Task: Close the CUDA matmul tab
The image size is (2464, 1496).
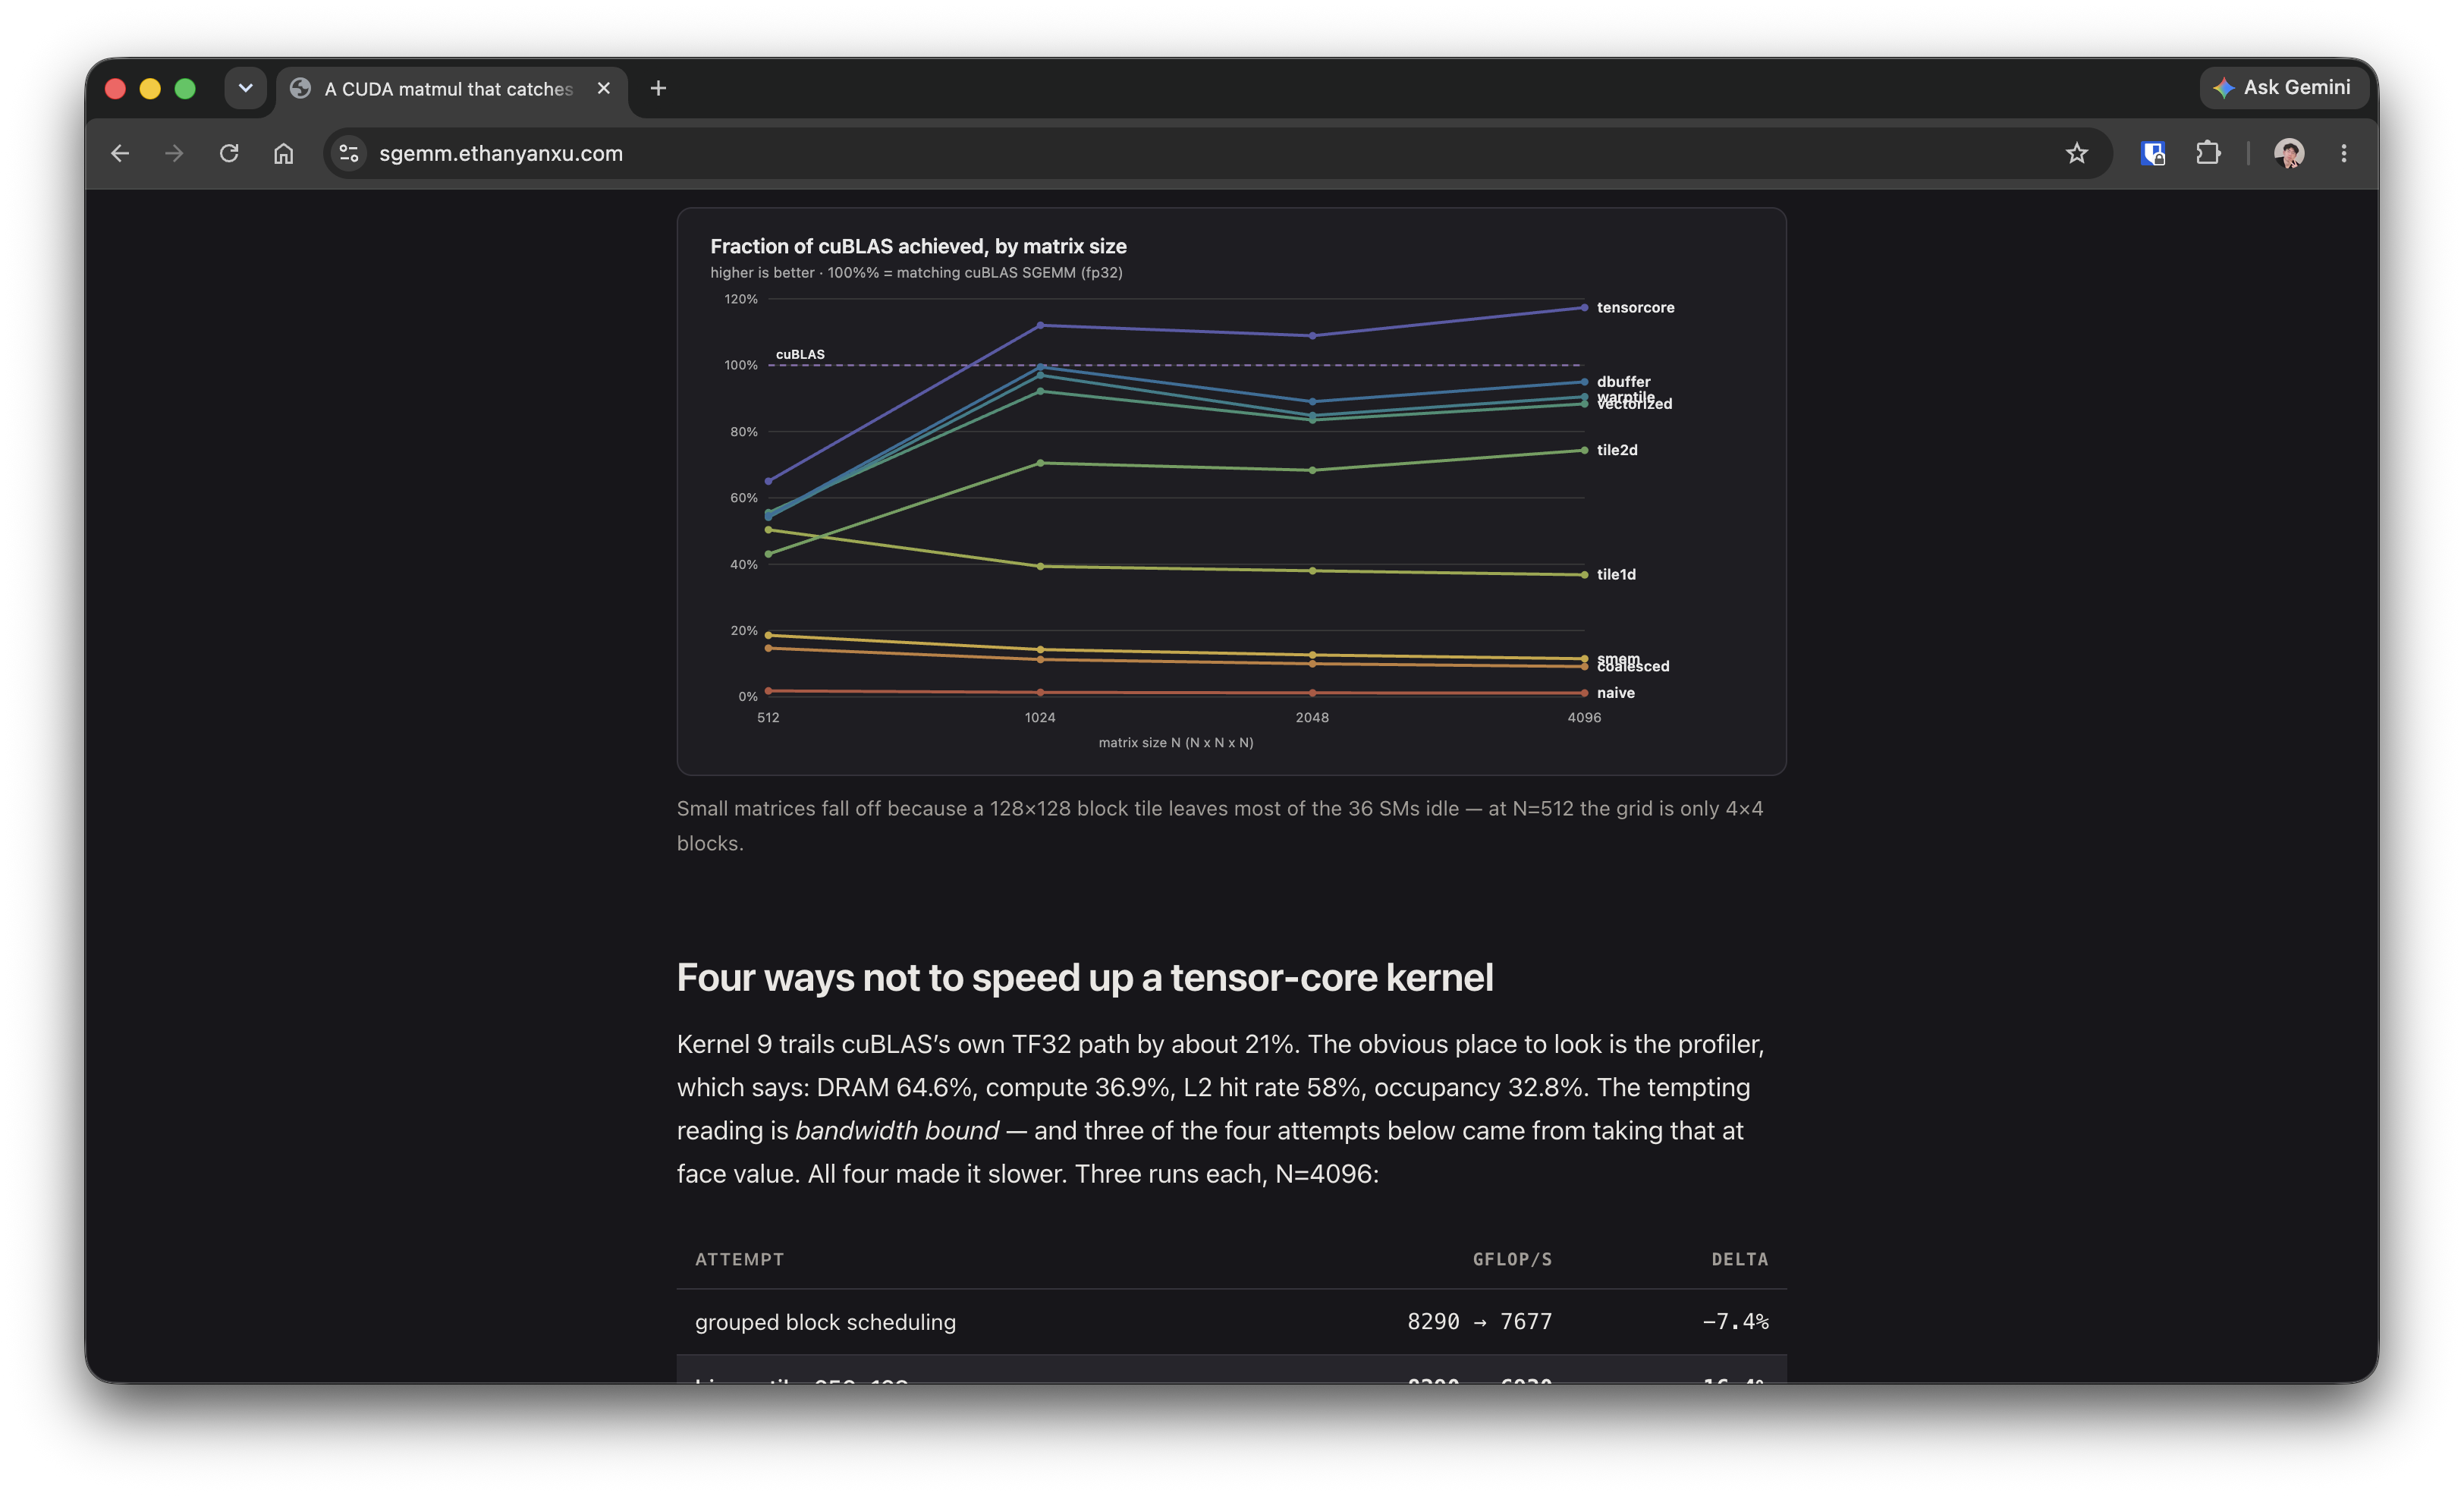Action: pyautogui.click(x=604, y=88)
